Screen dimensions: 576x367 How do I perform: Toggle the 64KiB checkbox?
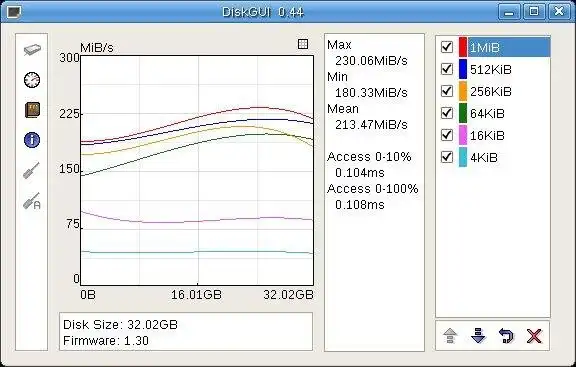(x=447, y=113)
